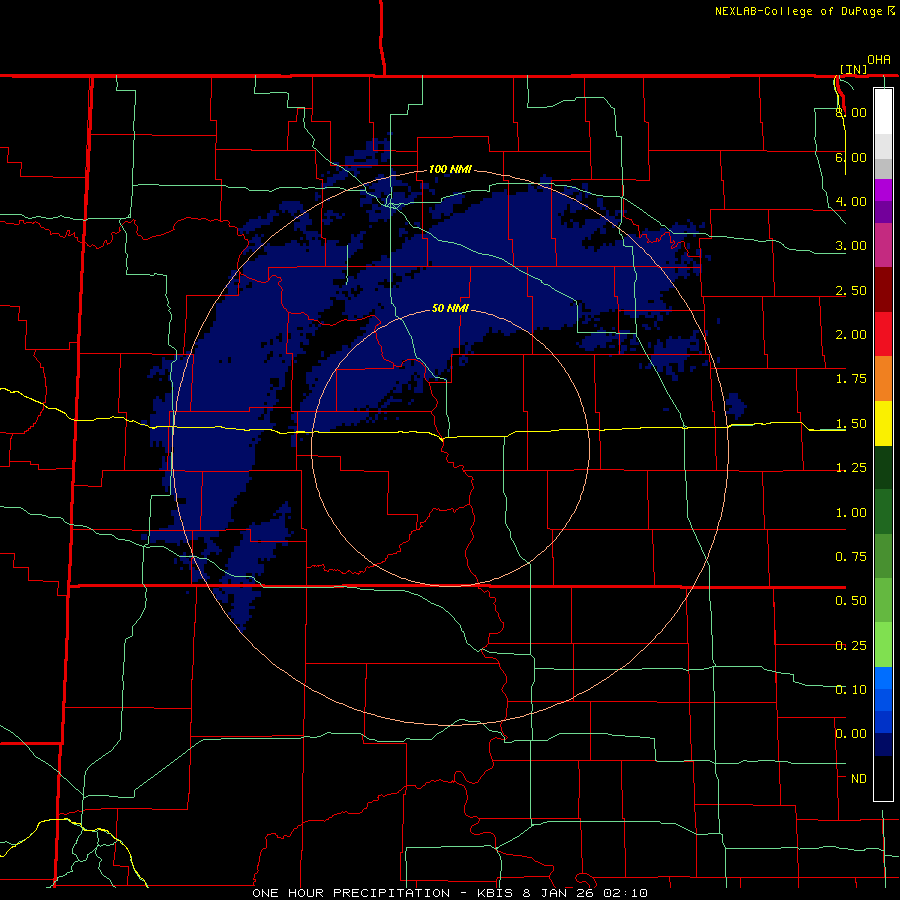
Task: Click the 0.00 legend value
Action: [851, 734]
